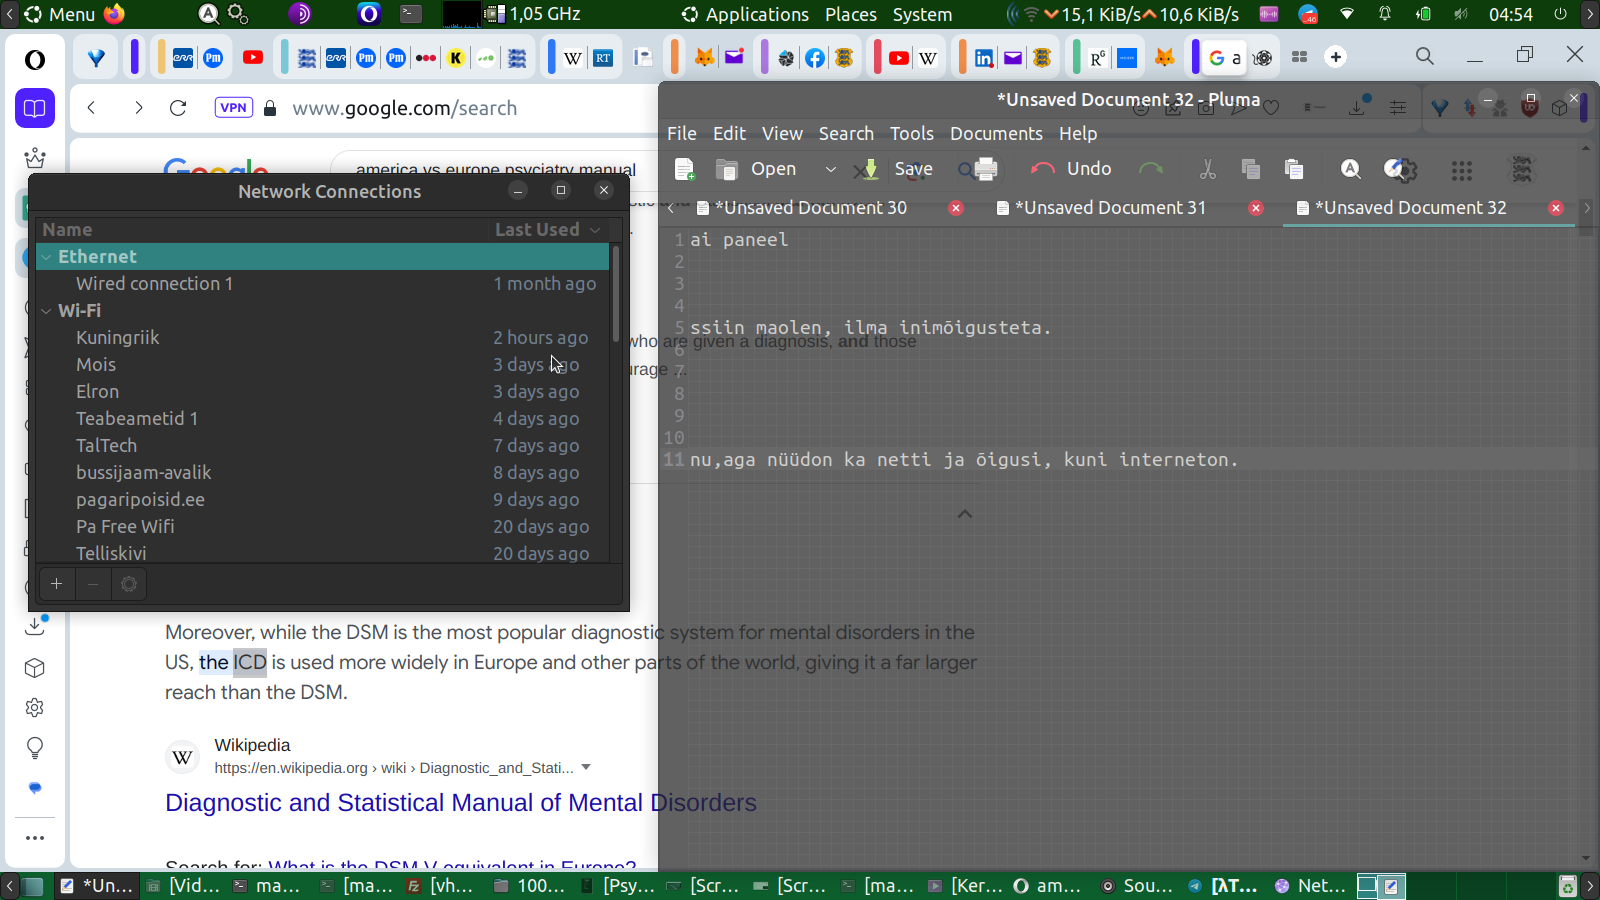Open the Applications menu in top panel
1600x900 pixels.
coord(756,15)
